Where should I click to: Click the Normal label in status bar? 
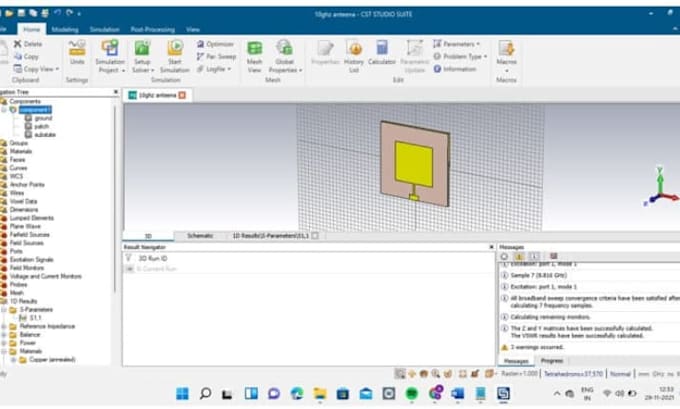[x=620, y=373]
